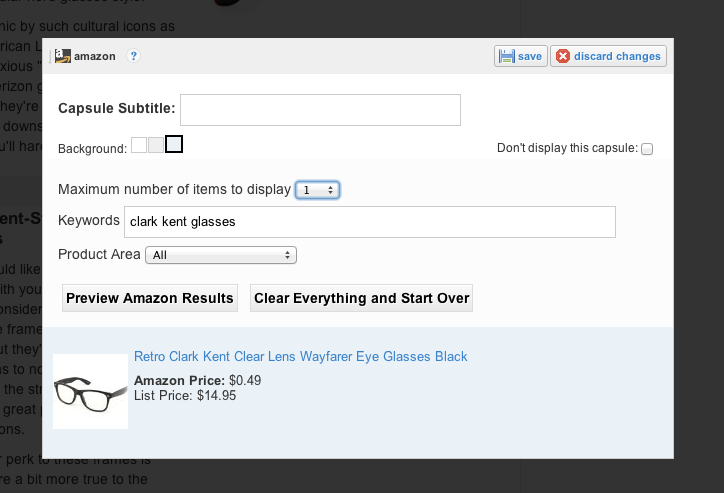Save the capsule with the save button
Screen dimensions: 724x493
(520, 56)
